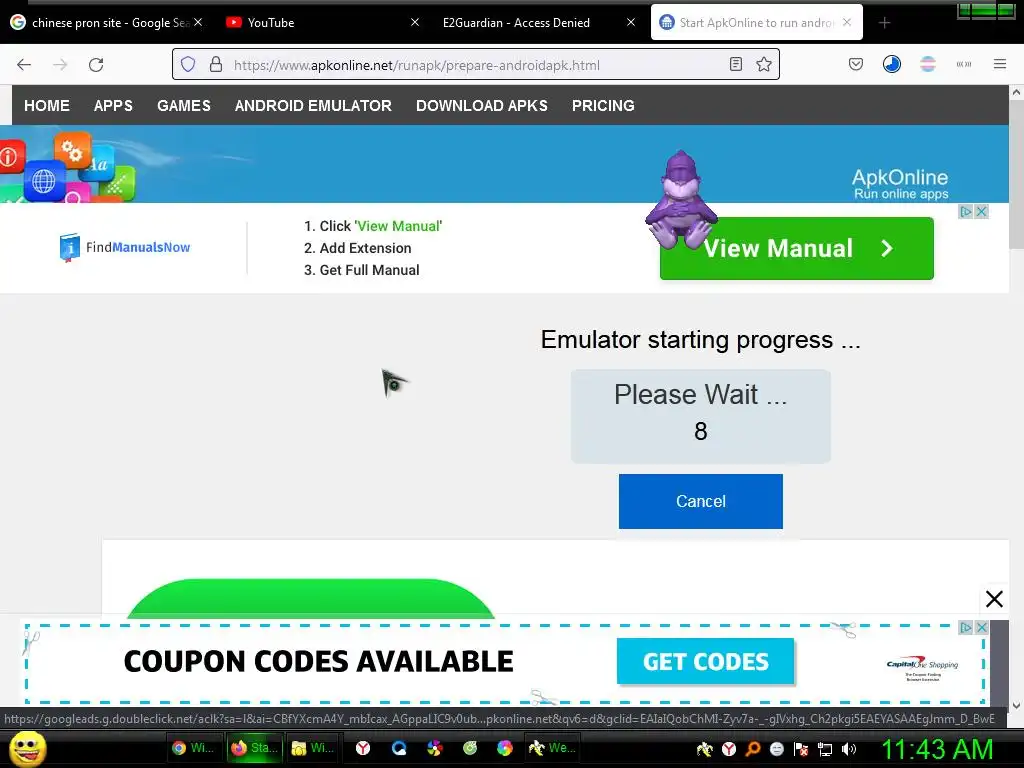
Task: Launch the blue Q quick-launch icon
Action: coord(399,748)
